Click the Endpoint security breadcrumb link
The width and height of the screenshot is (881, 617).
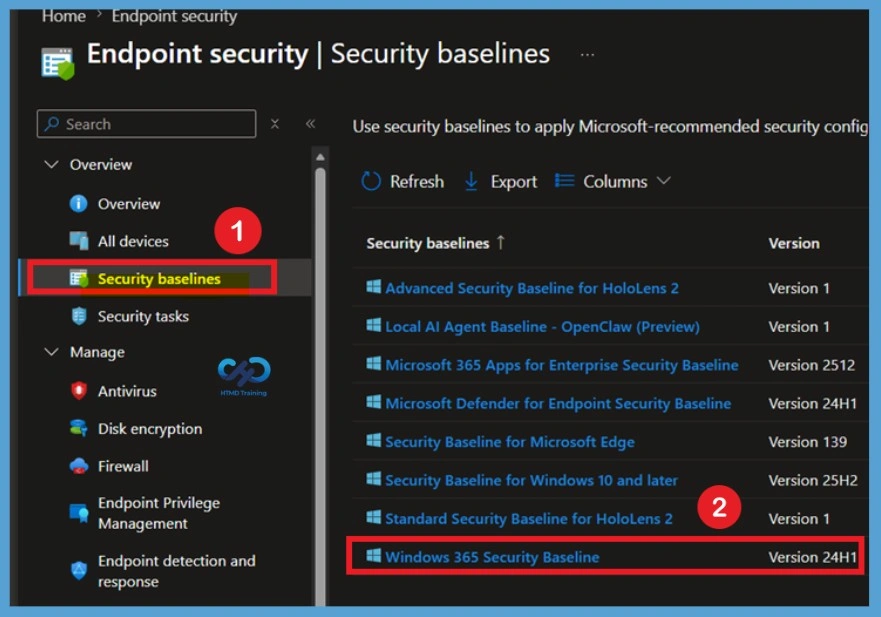pyautogui.click(x=174, y=16)
